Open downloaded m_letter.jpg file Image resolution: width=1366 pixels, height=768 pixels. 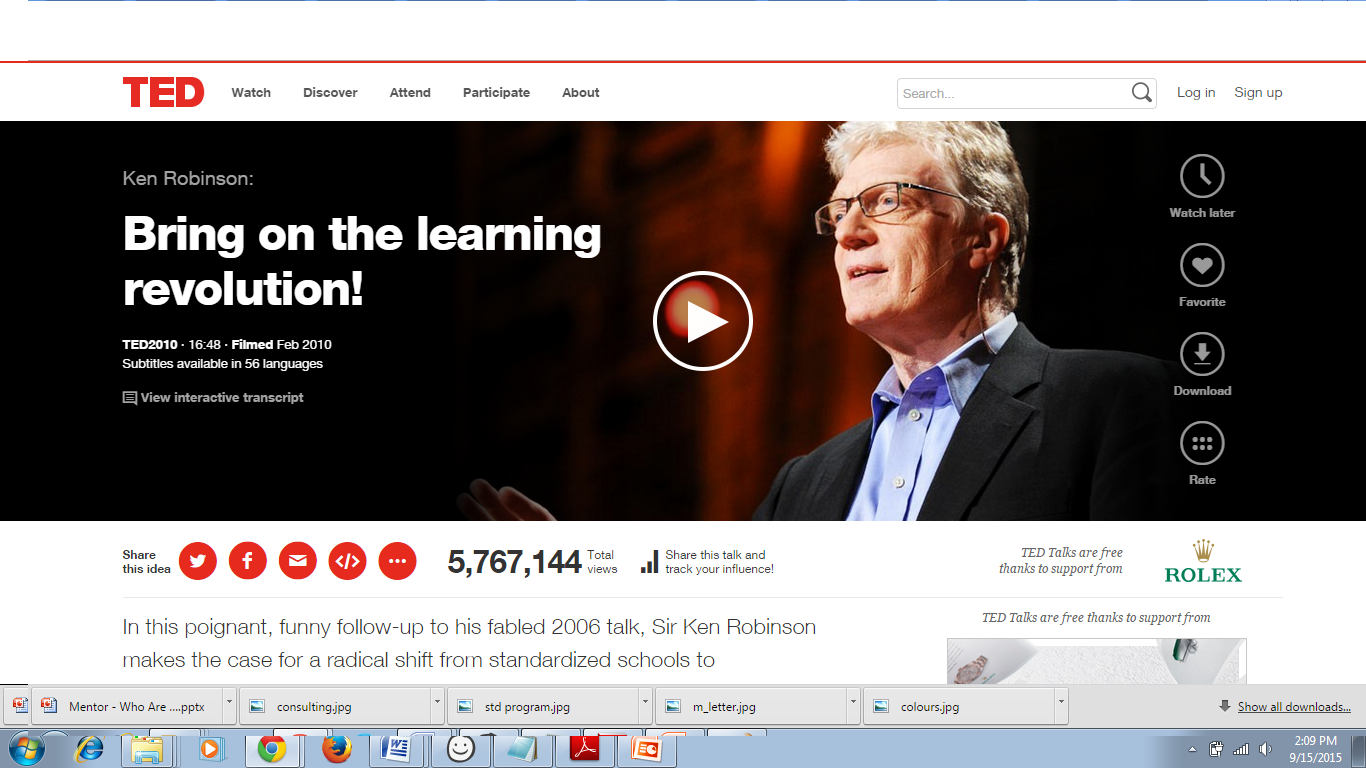point(751,706)
